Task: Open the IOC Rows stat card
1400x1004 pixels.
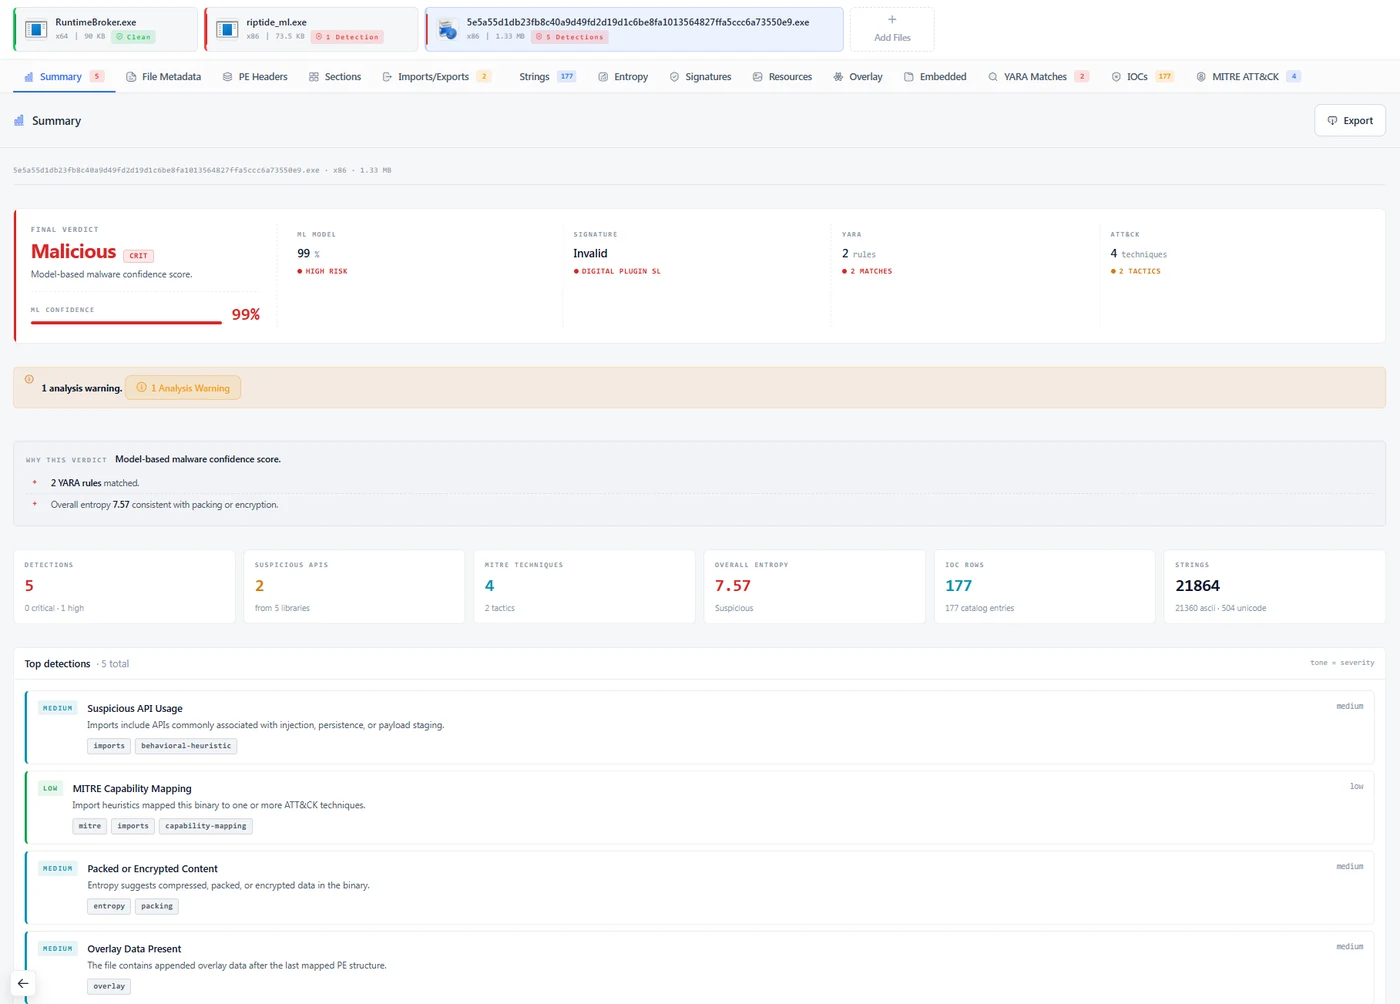Action: tap(1044, 586)
